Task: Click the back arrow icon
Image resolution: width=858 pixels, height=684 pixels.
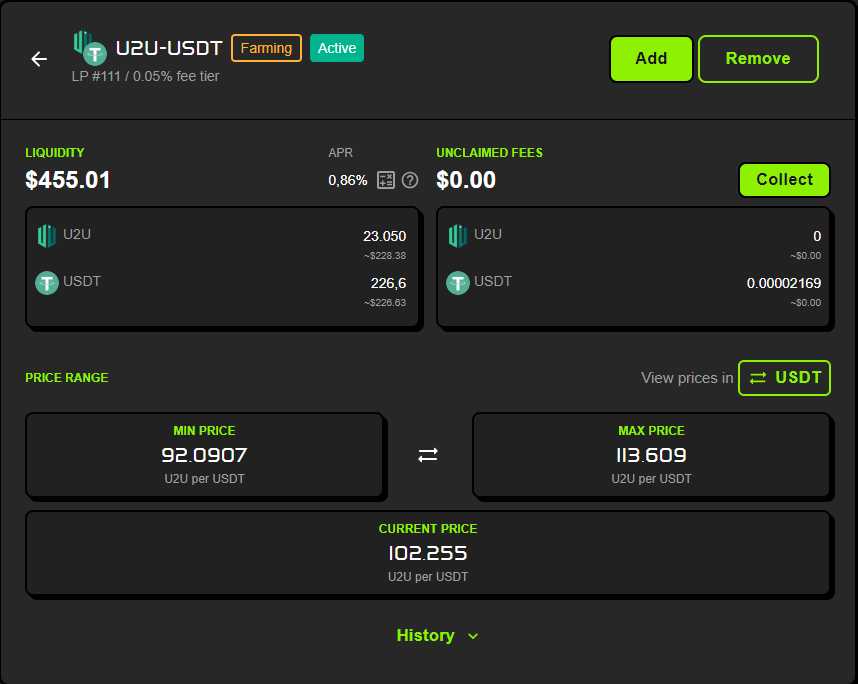Action: tap(39, 59)
